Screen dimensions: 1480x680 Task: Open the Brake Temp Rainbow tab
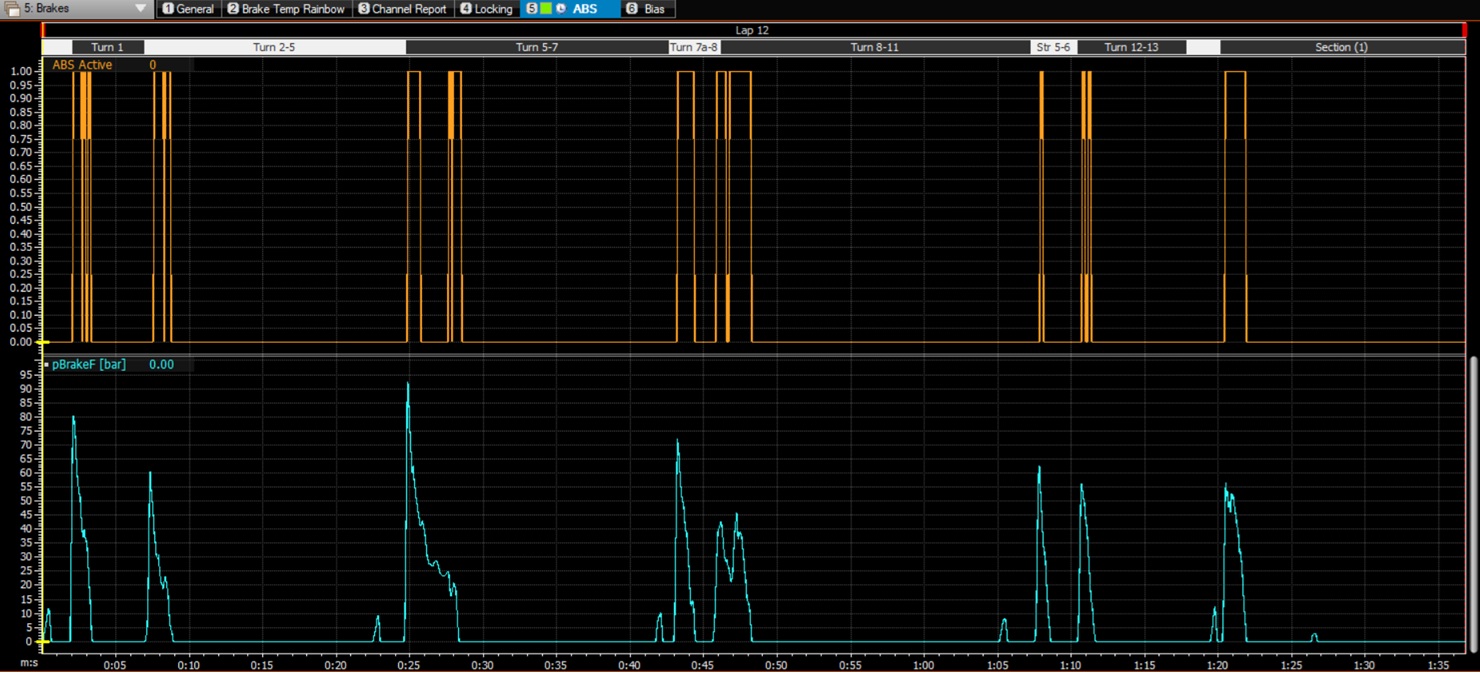[x=292, y=9]
